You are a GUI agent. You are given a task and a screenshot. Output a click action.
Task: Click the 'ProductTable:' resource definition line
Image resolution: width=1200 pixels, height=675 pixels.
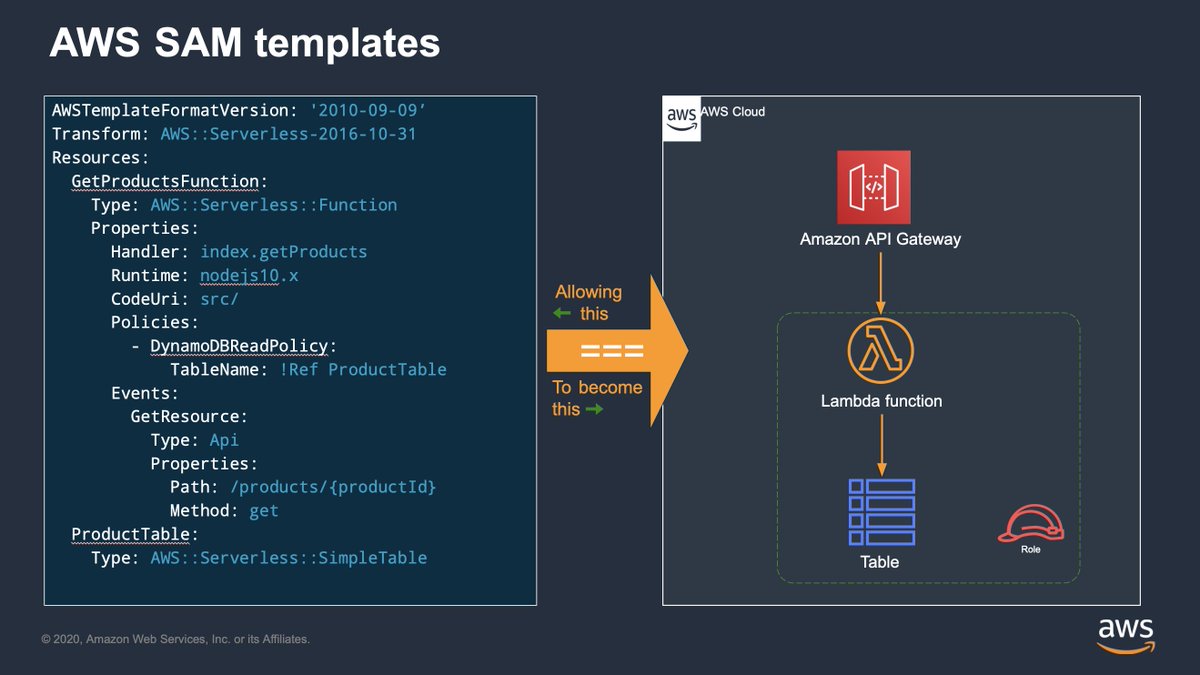(135, 534)
